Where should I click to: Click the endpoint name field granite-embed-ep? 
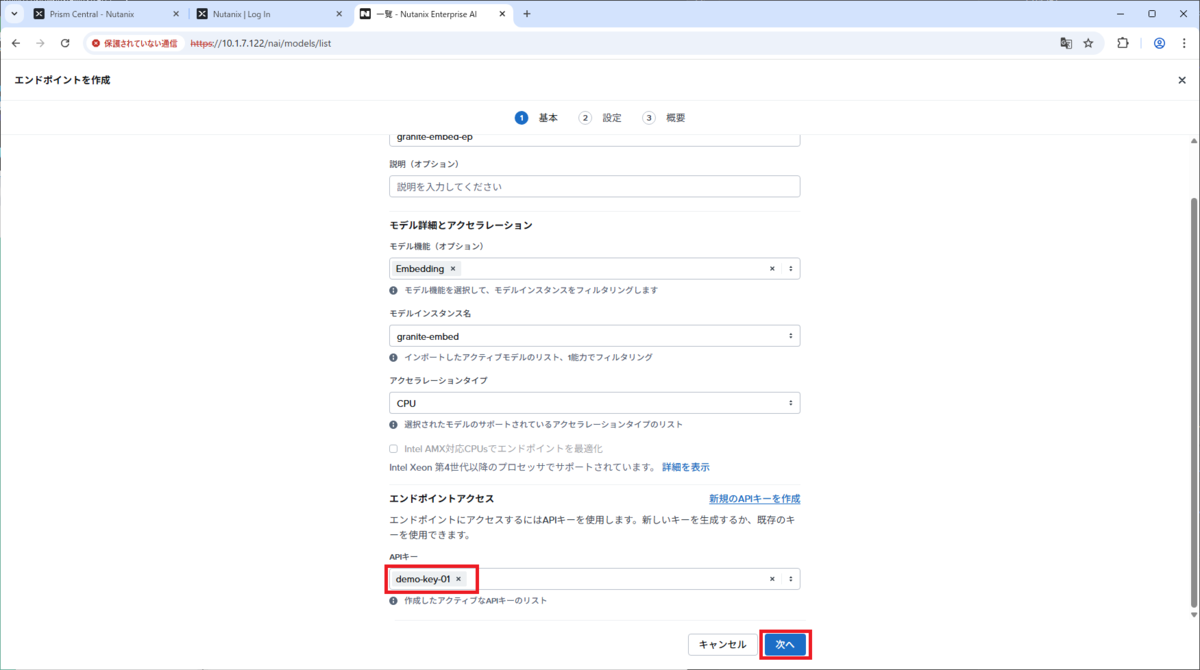click(x=594, y=138)
